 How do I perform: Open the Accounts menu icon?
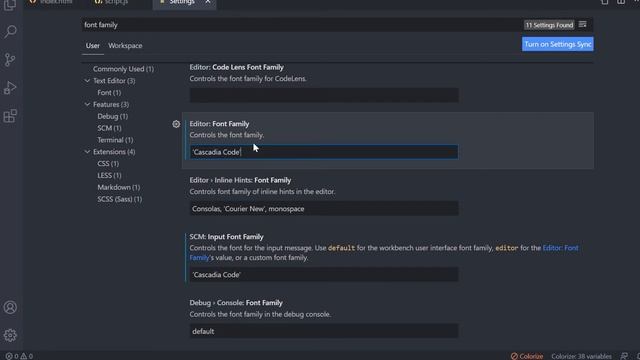[x=10, y=307]
